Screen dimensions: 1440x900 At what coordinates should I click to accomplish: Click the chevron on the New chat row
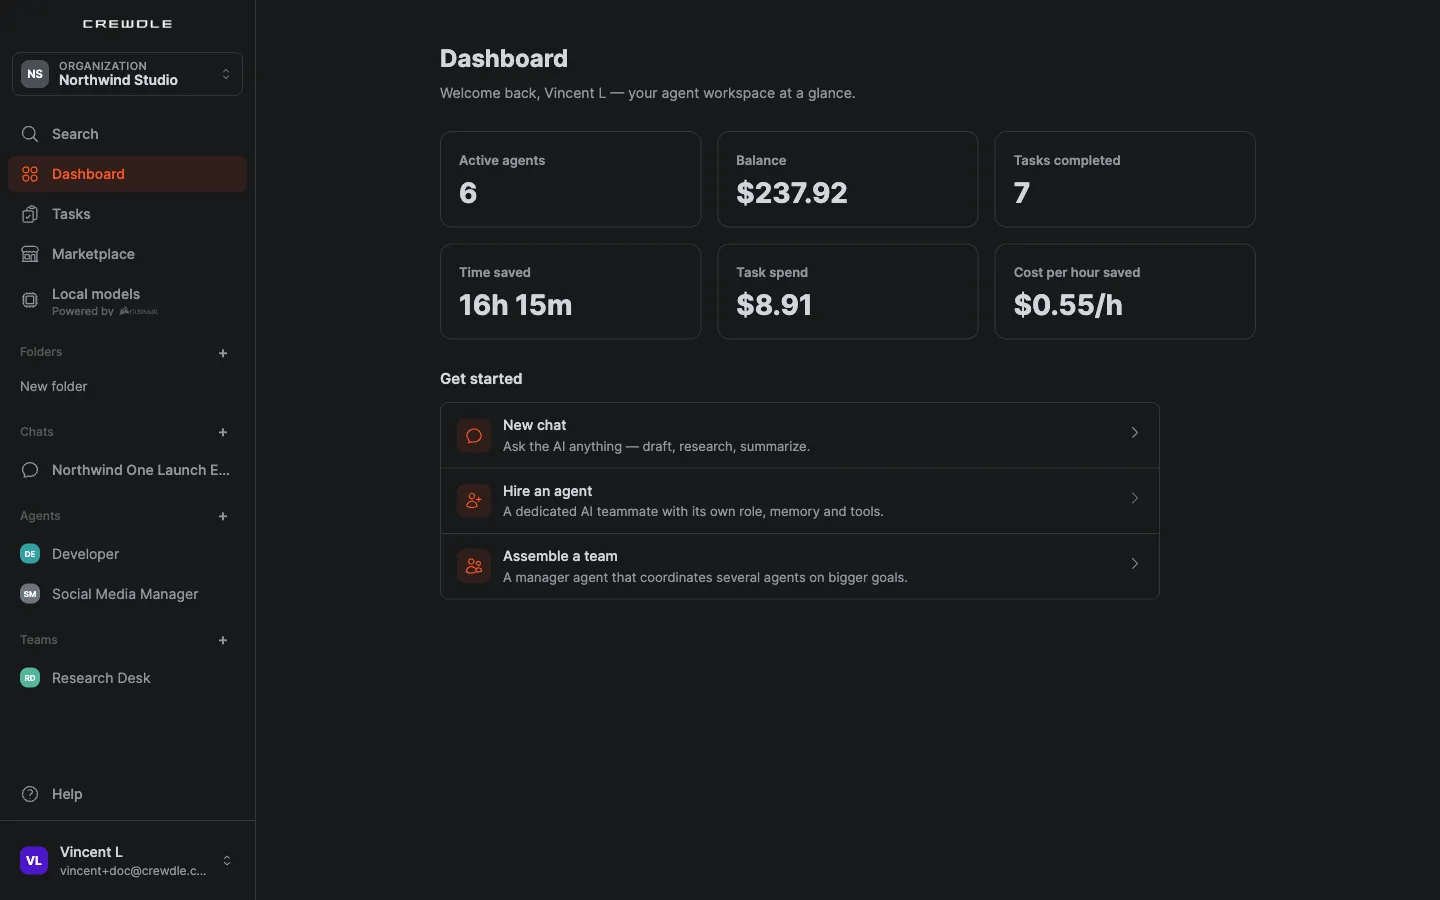[x=1135, y=433]
